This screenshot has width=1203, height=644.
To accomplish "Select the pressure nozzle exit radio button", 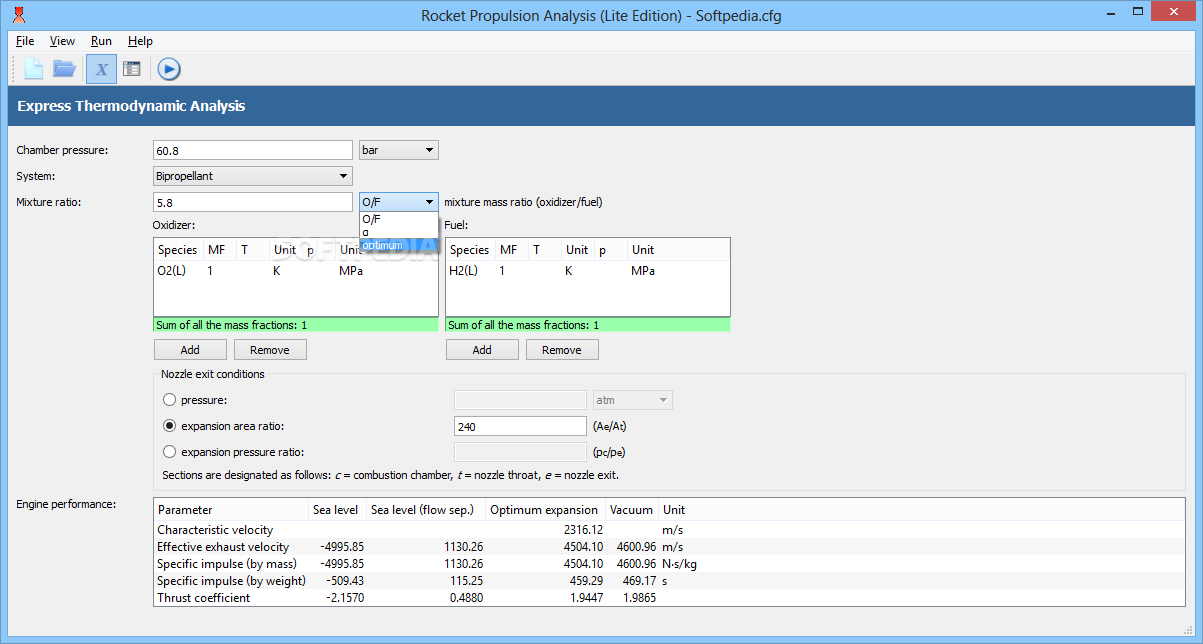I will click(169, 400).
